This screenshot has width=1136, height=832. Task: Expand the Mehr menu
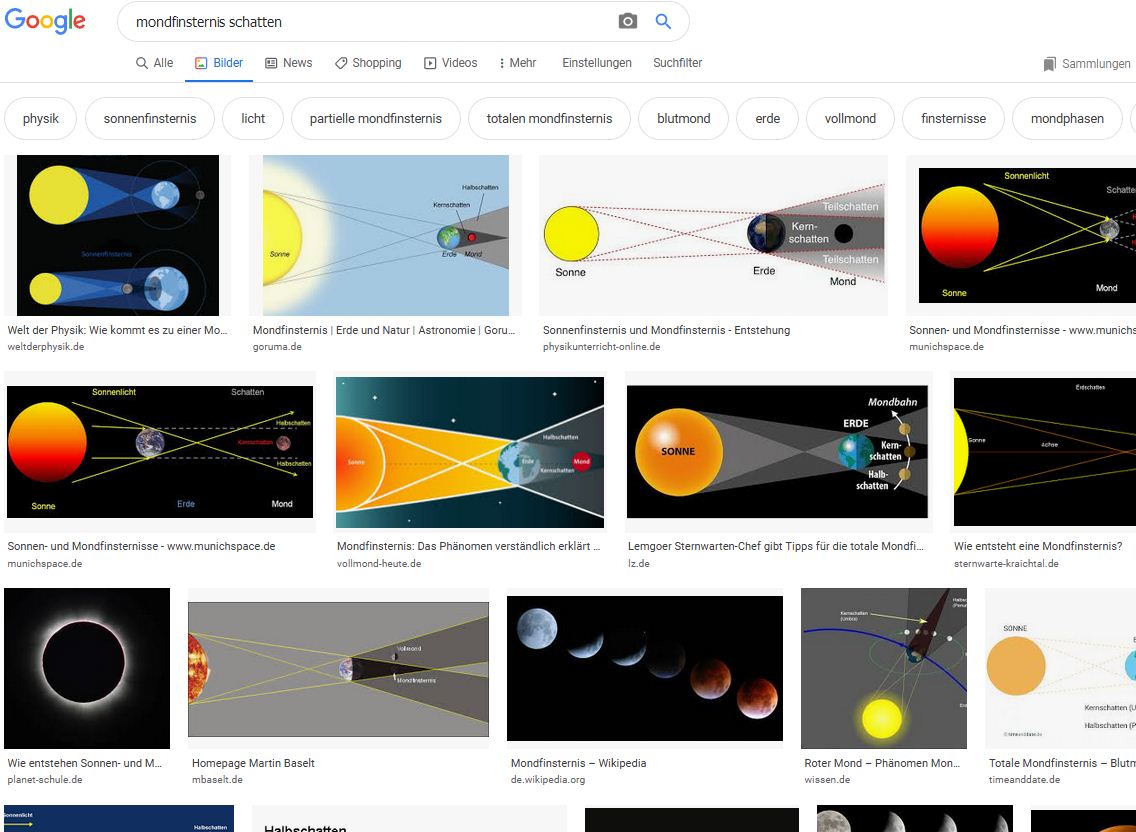pyautogui.click(x=517, y=62)
